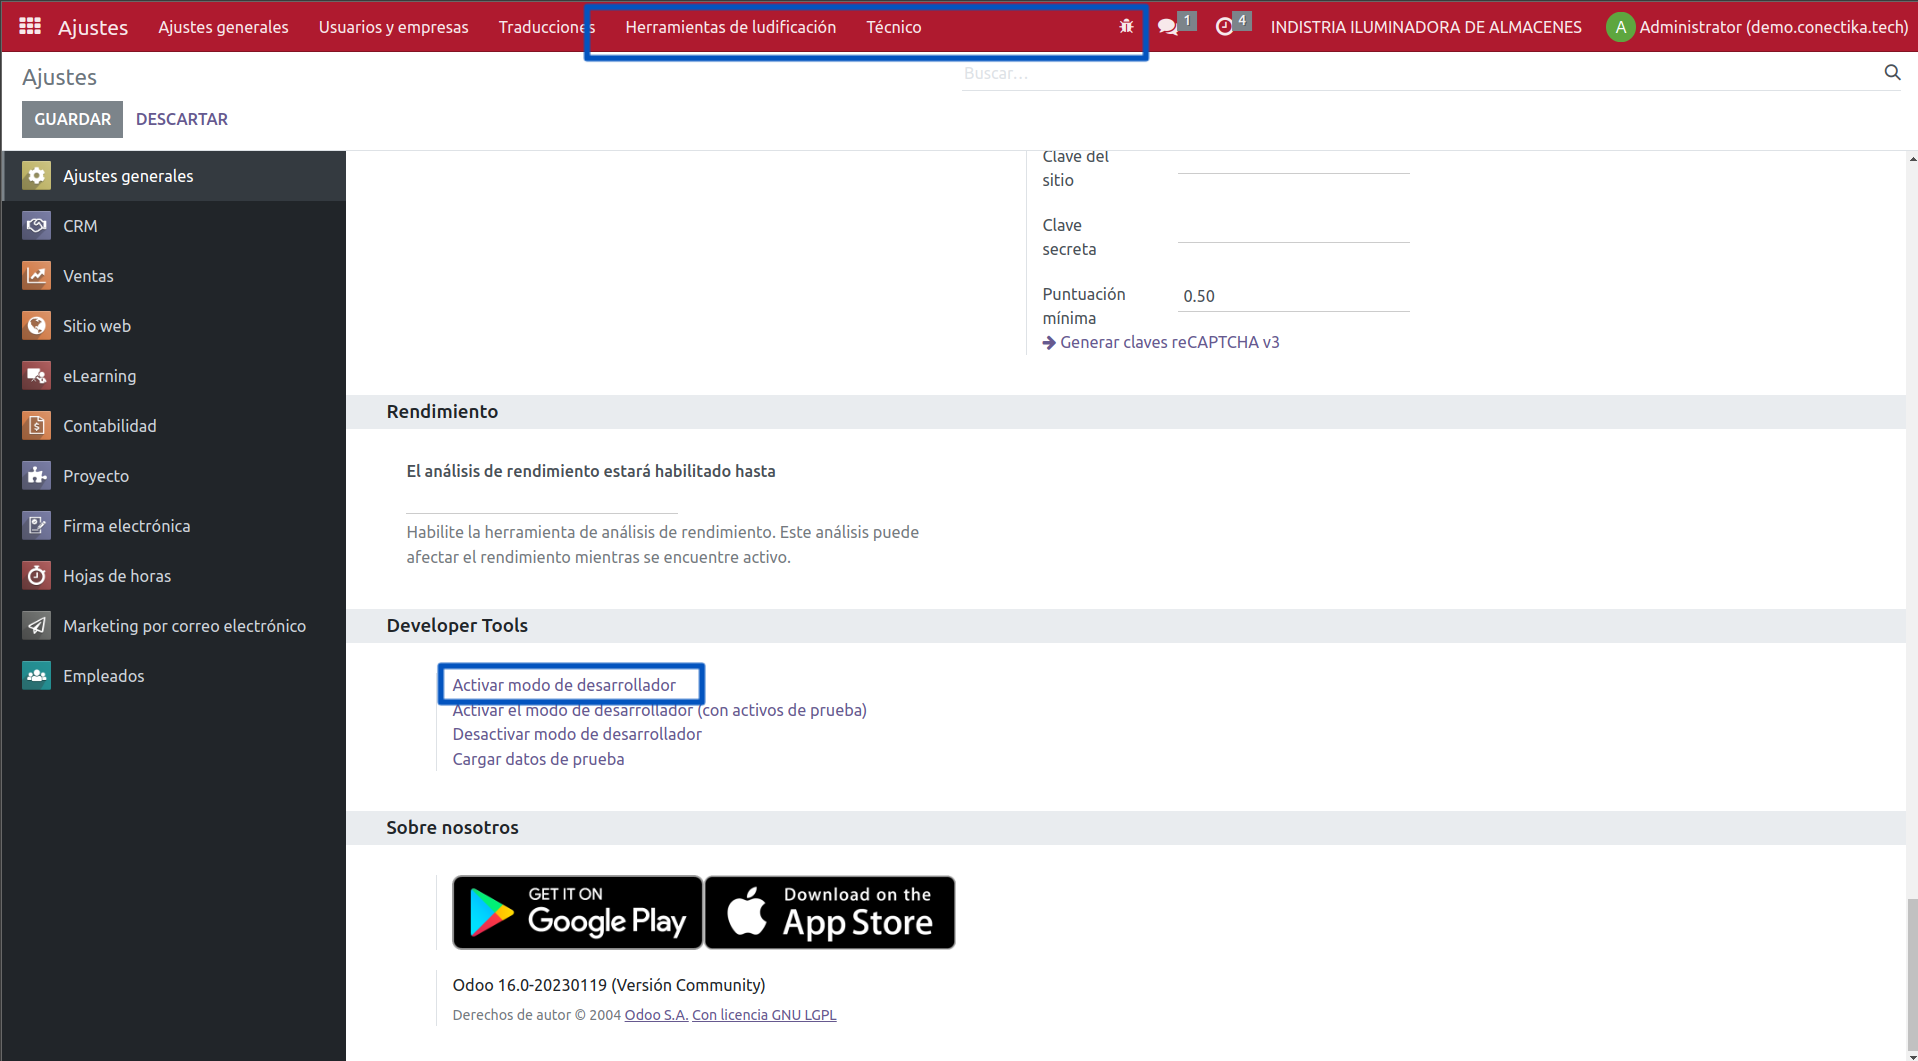Click the GUARDAR button
This screenshot has height=1061, width=1918.
coord(72,119)
